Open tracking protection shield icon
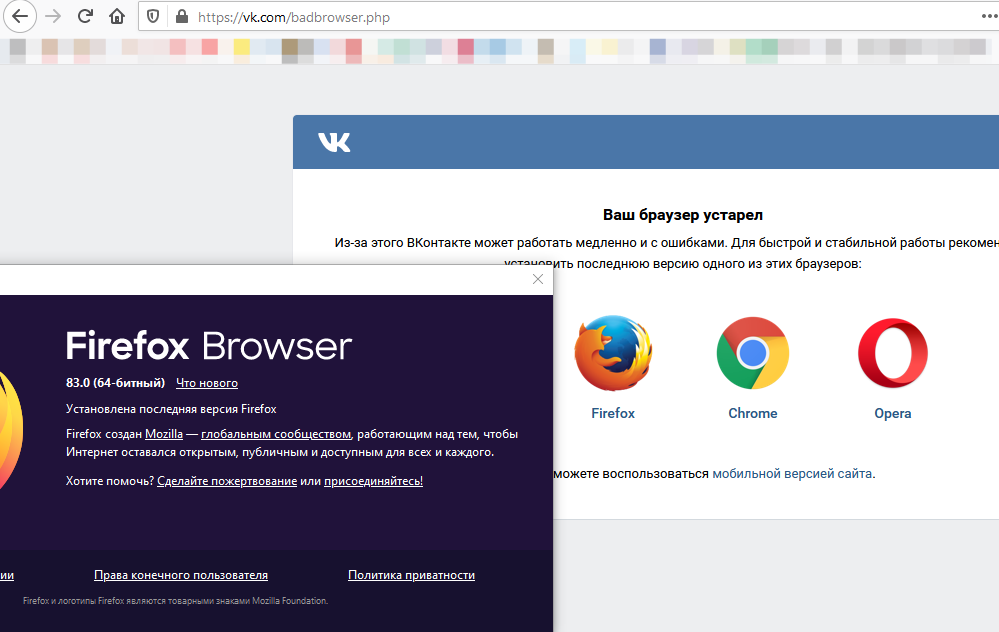The image size is (999, 632). (x=153, y=17)
